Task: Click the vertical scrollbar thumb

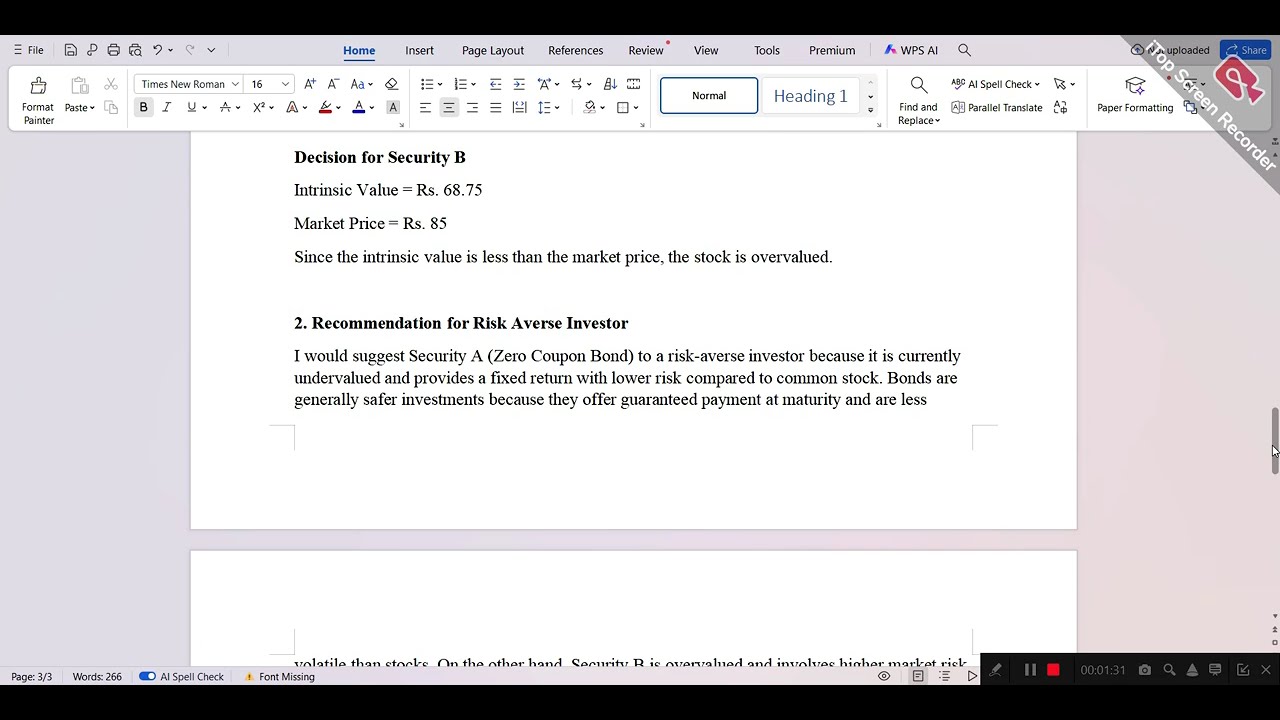Action: [1274, 440]
